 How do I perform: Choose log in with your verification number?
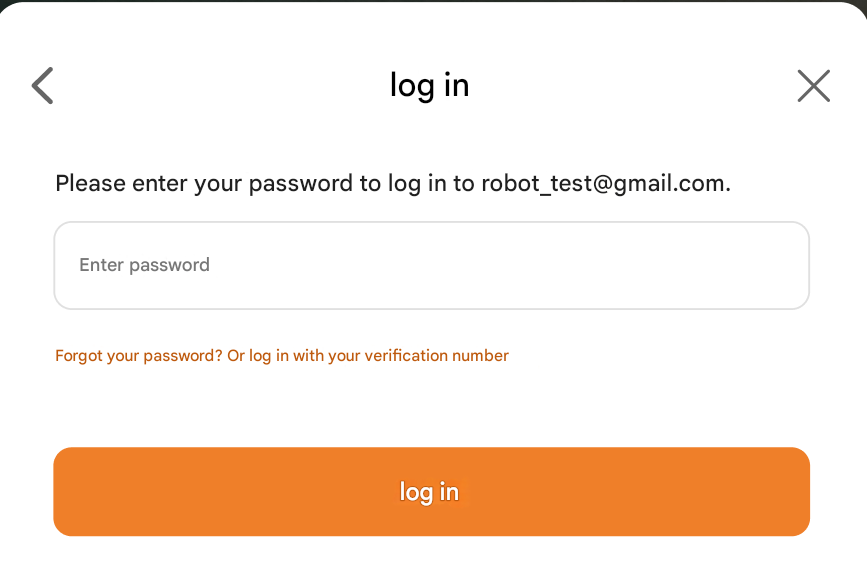pyautogui.click(x=379, y=356)
